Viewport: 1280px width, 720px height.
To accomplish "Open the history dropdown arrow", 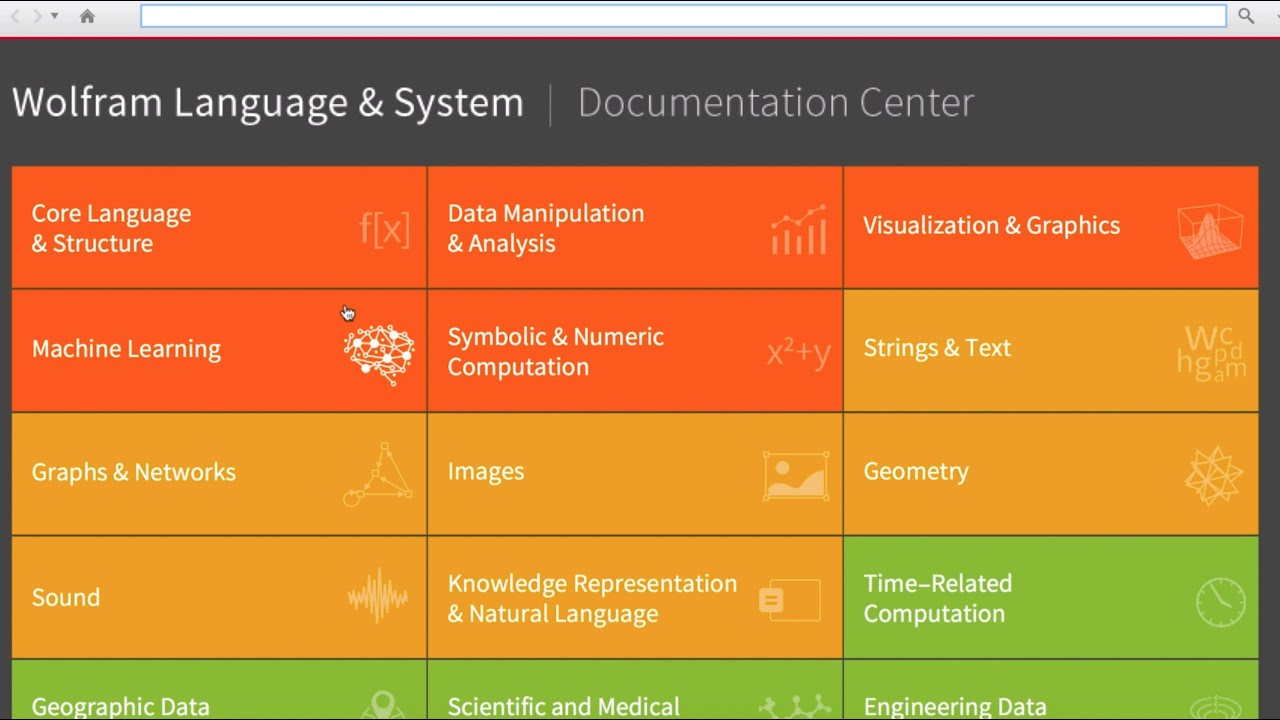I will (x=55, y=16).
